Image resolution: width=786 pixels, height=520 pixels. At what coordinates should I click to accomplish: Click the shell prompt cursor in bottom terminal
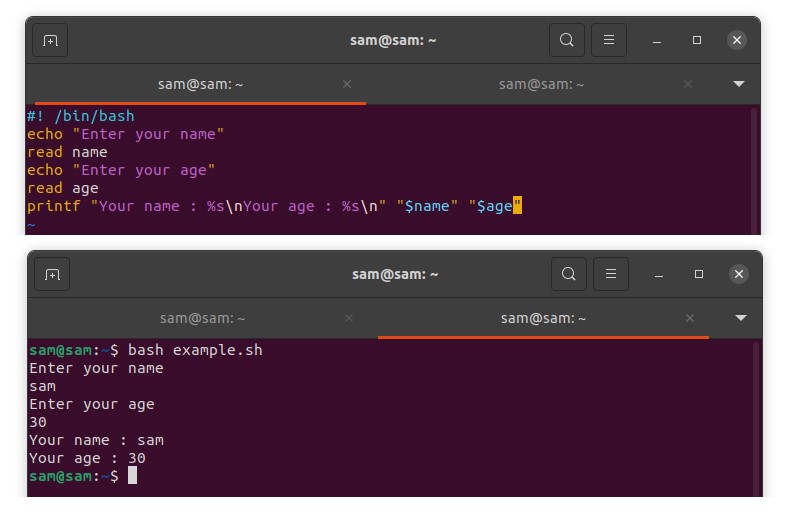pos(132,476)
